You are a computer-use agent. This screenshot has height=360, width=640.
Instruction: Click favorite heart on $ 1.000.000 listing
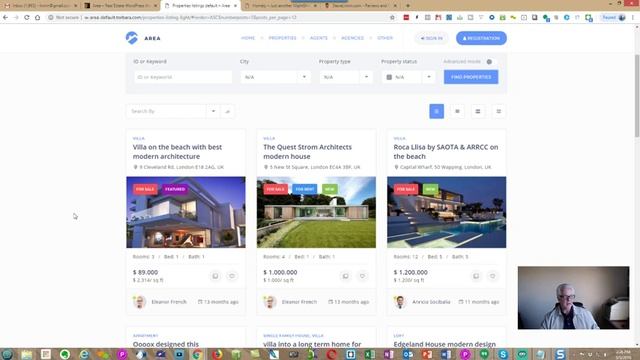[x=362, y=276]
